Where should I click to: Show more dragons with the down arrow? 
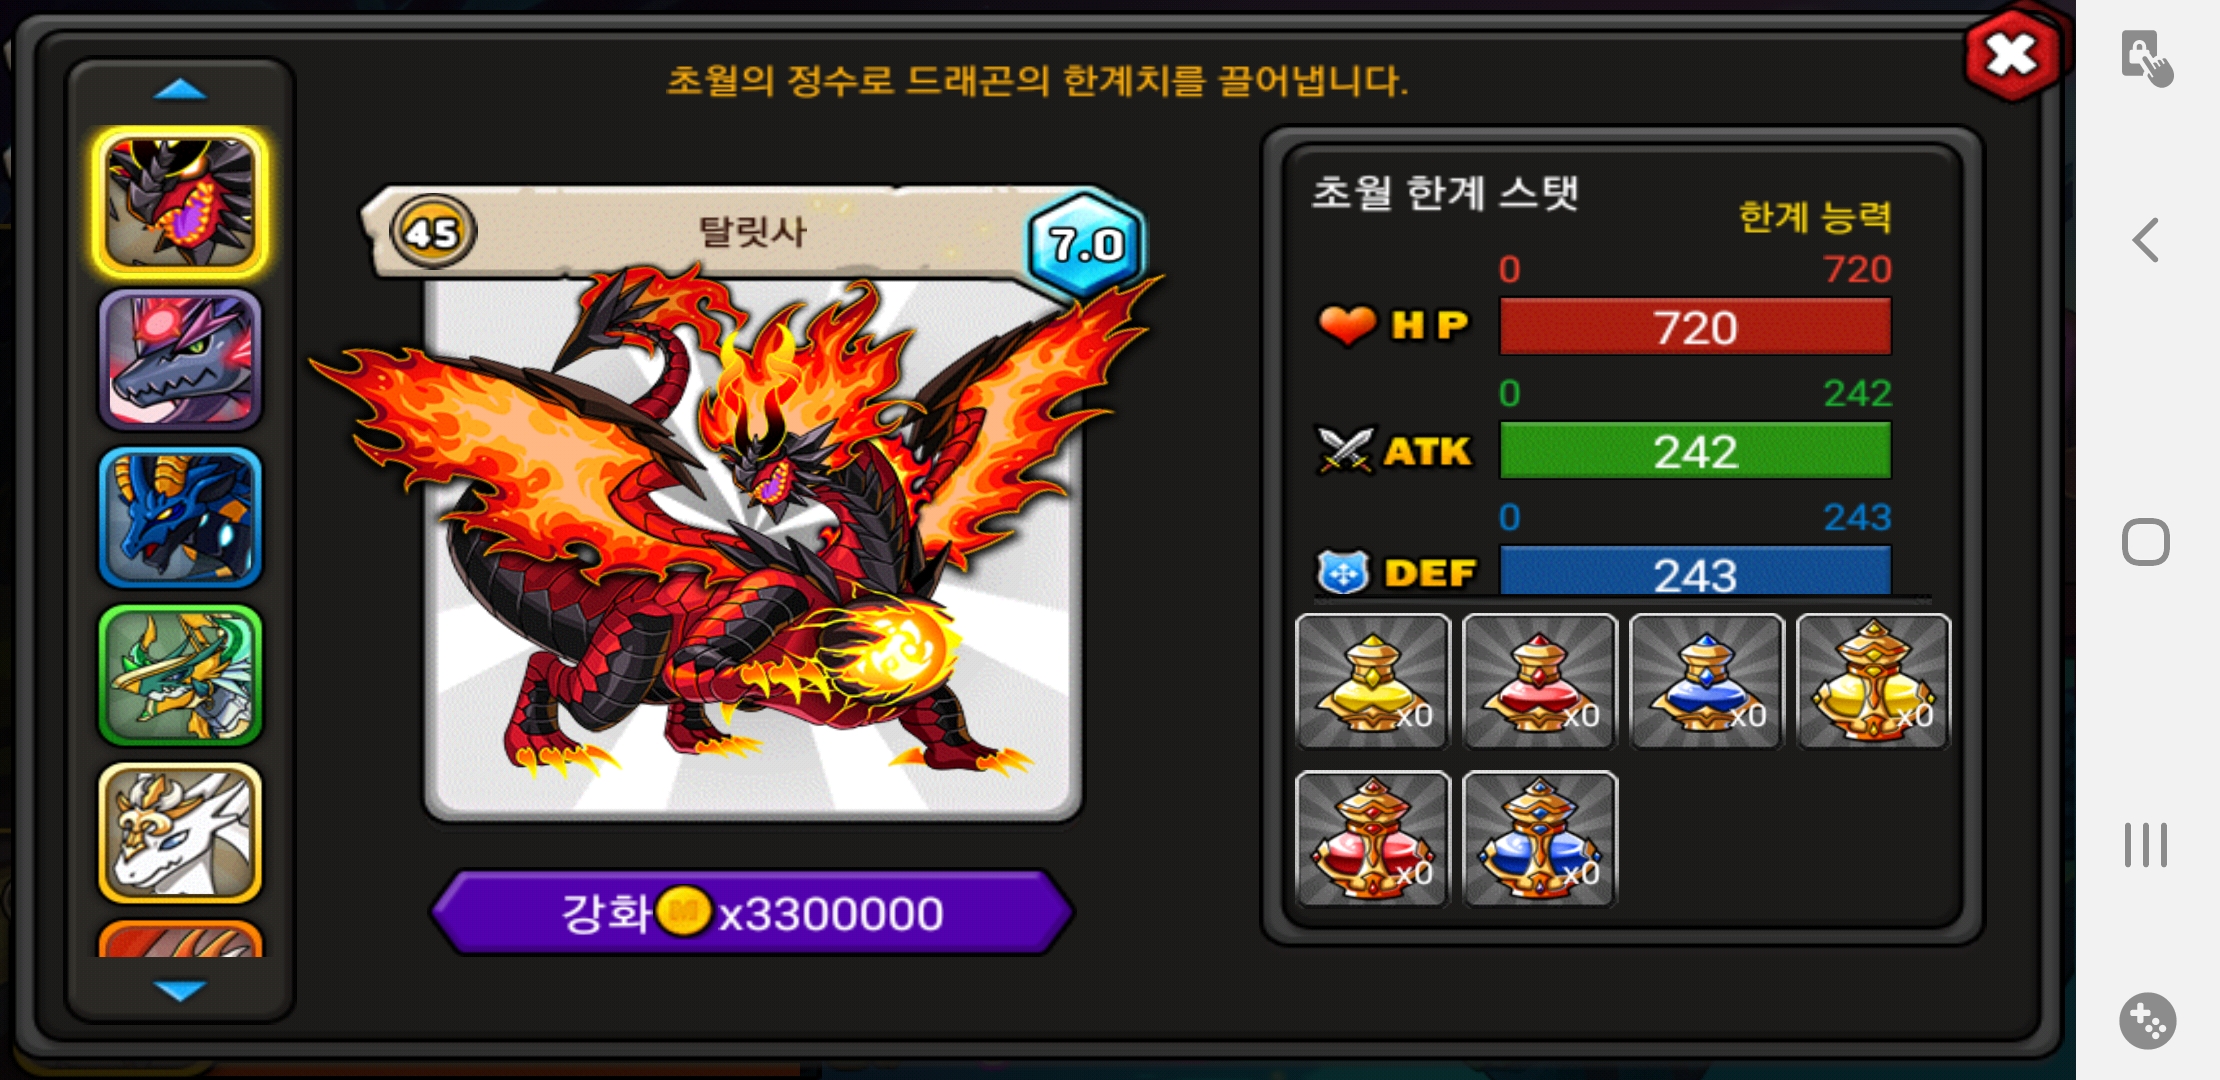[x=180, y=990]
